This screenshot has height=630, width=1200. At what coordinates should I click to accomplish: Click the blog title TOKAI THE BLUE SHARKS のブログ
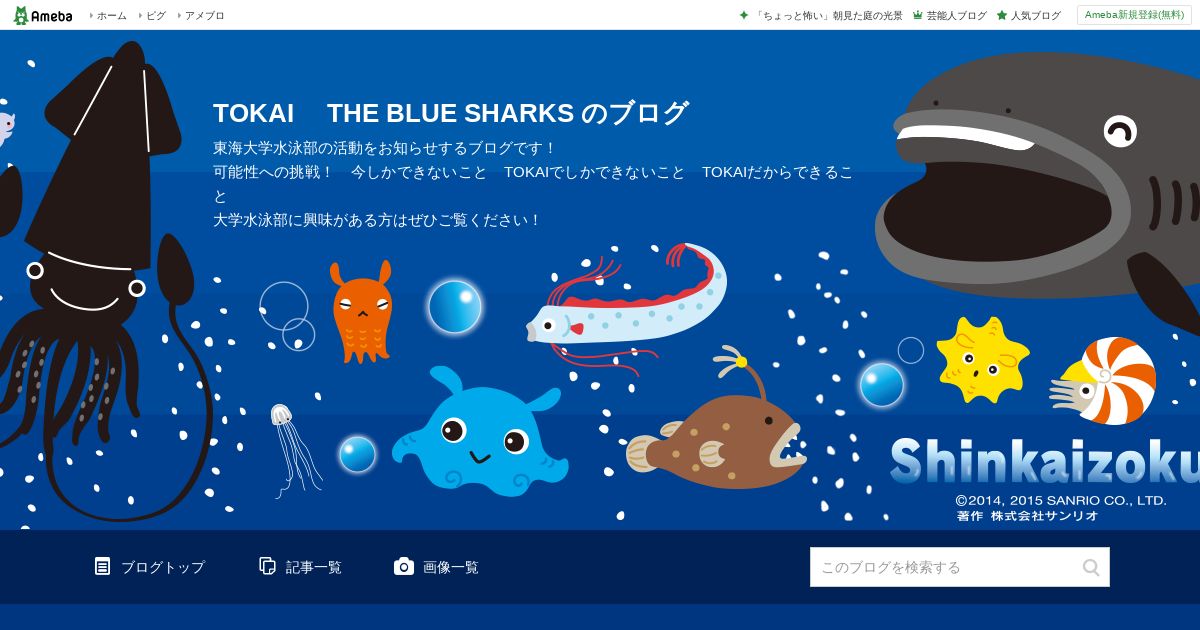click(451, 113)
